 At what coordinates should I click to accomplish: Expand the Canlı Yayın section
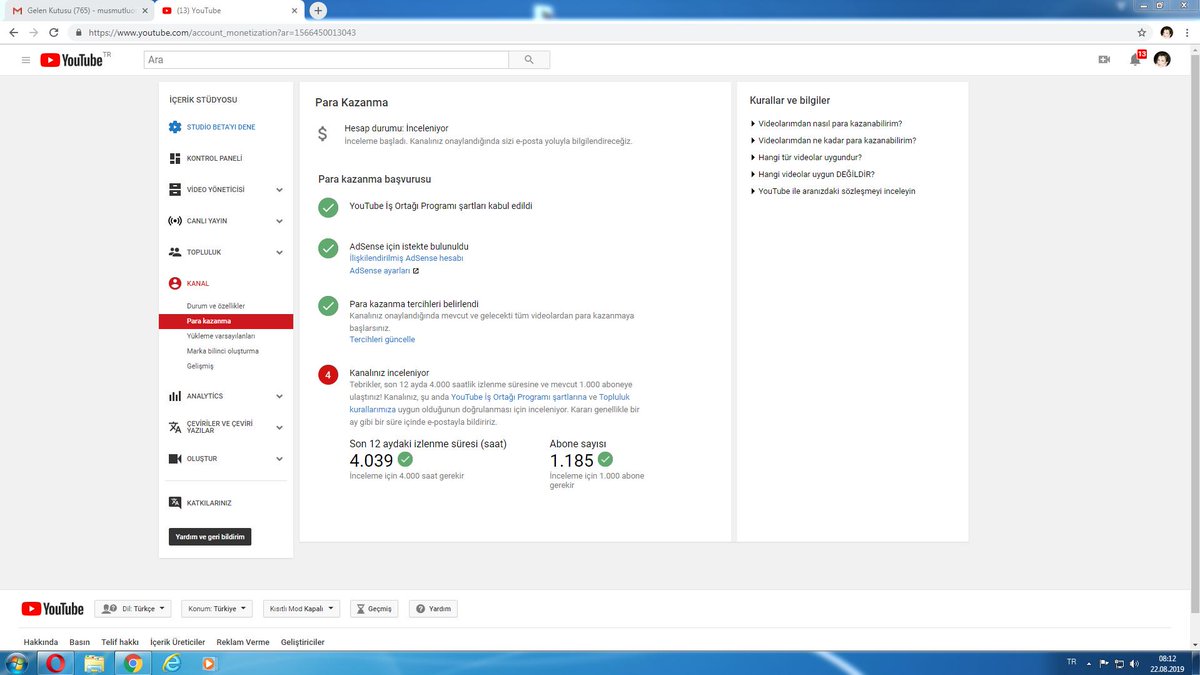tap(279, 221)
